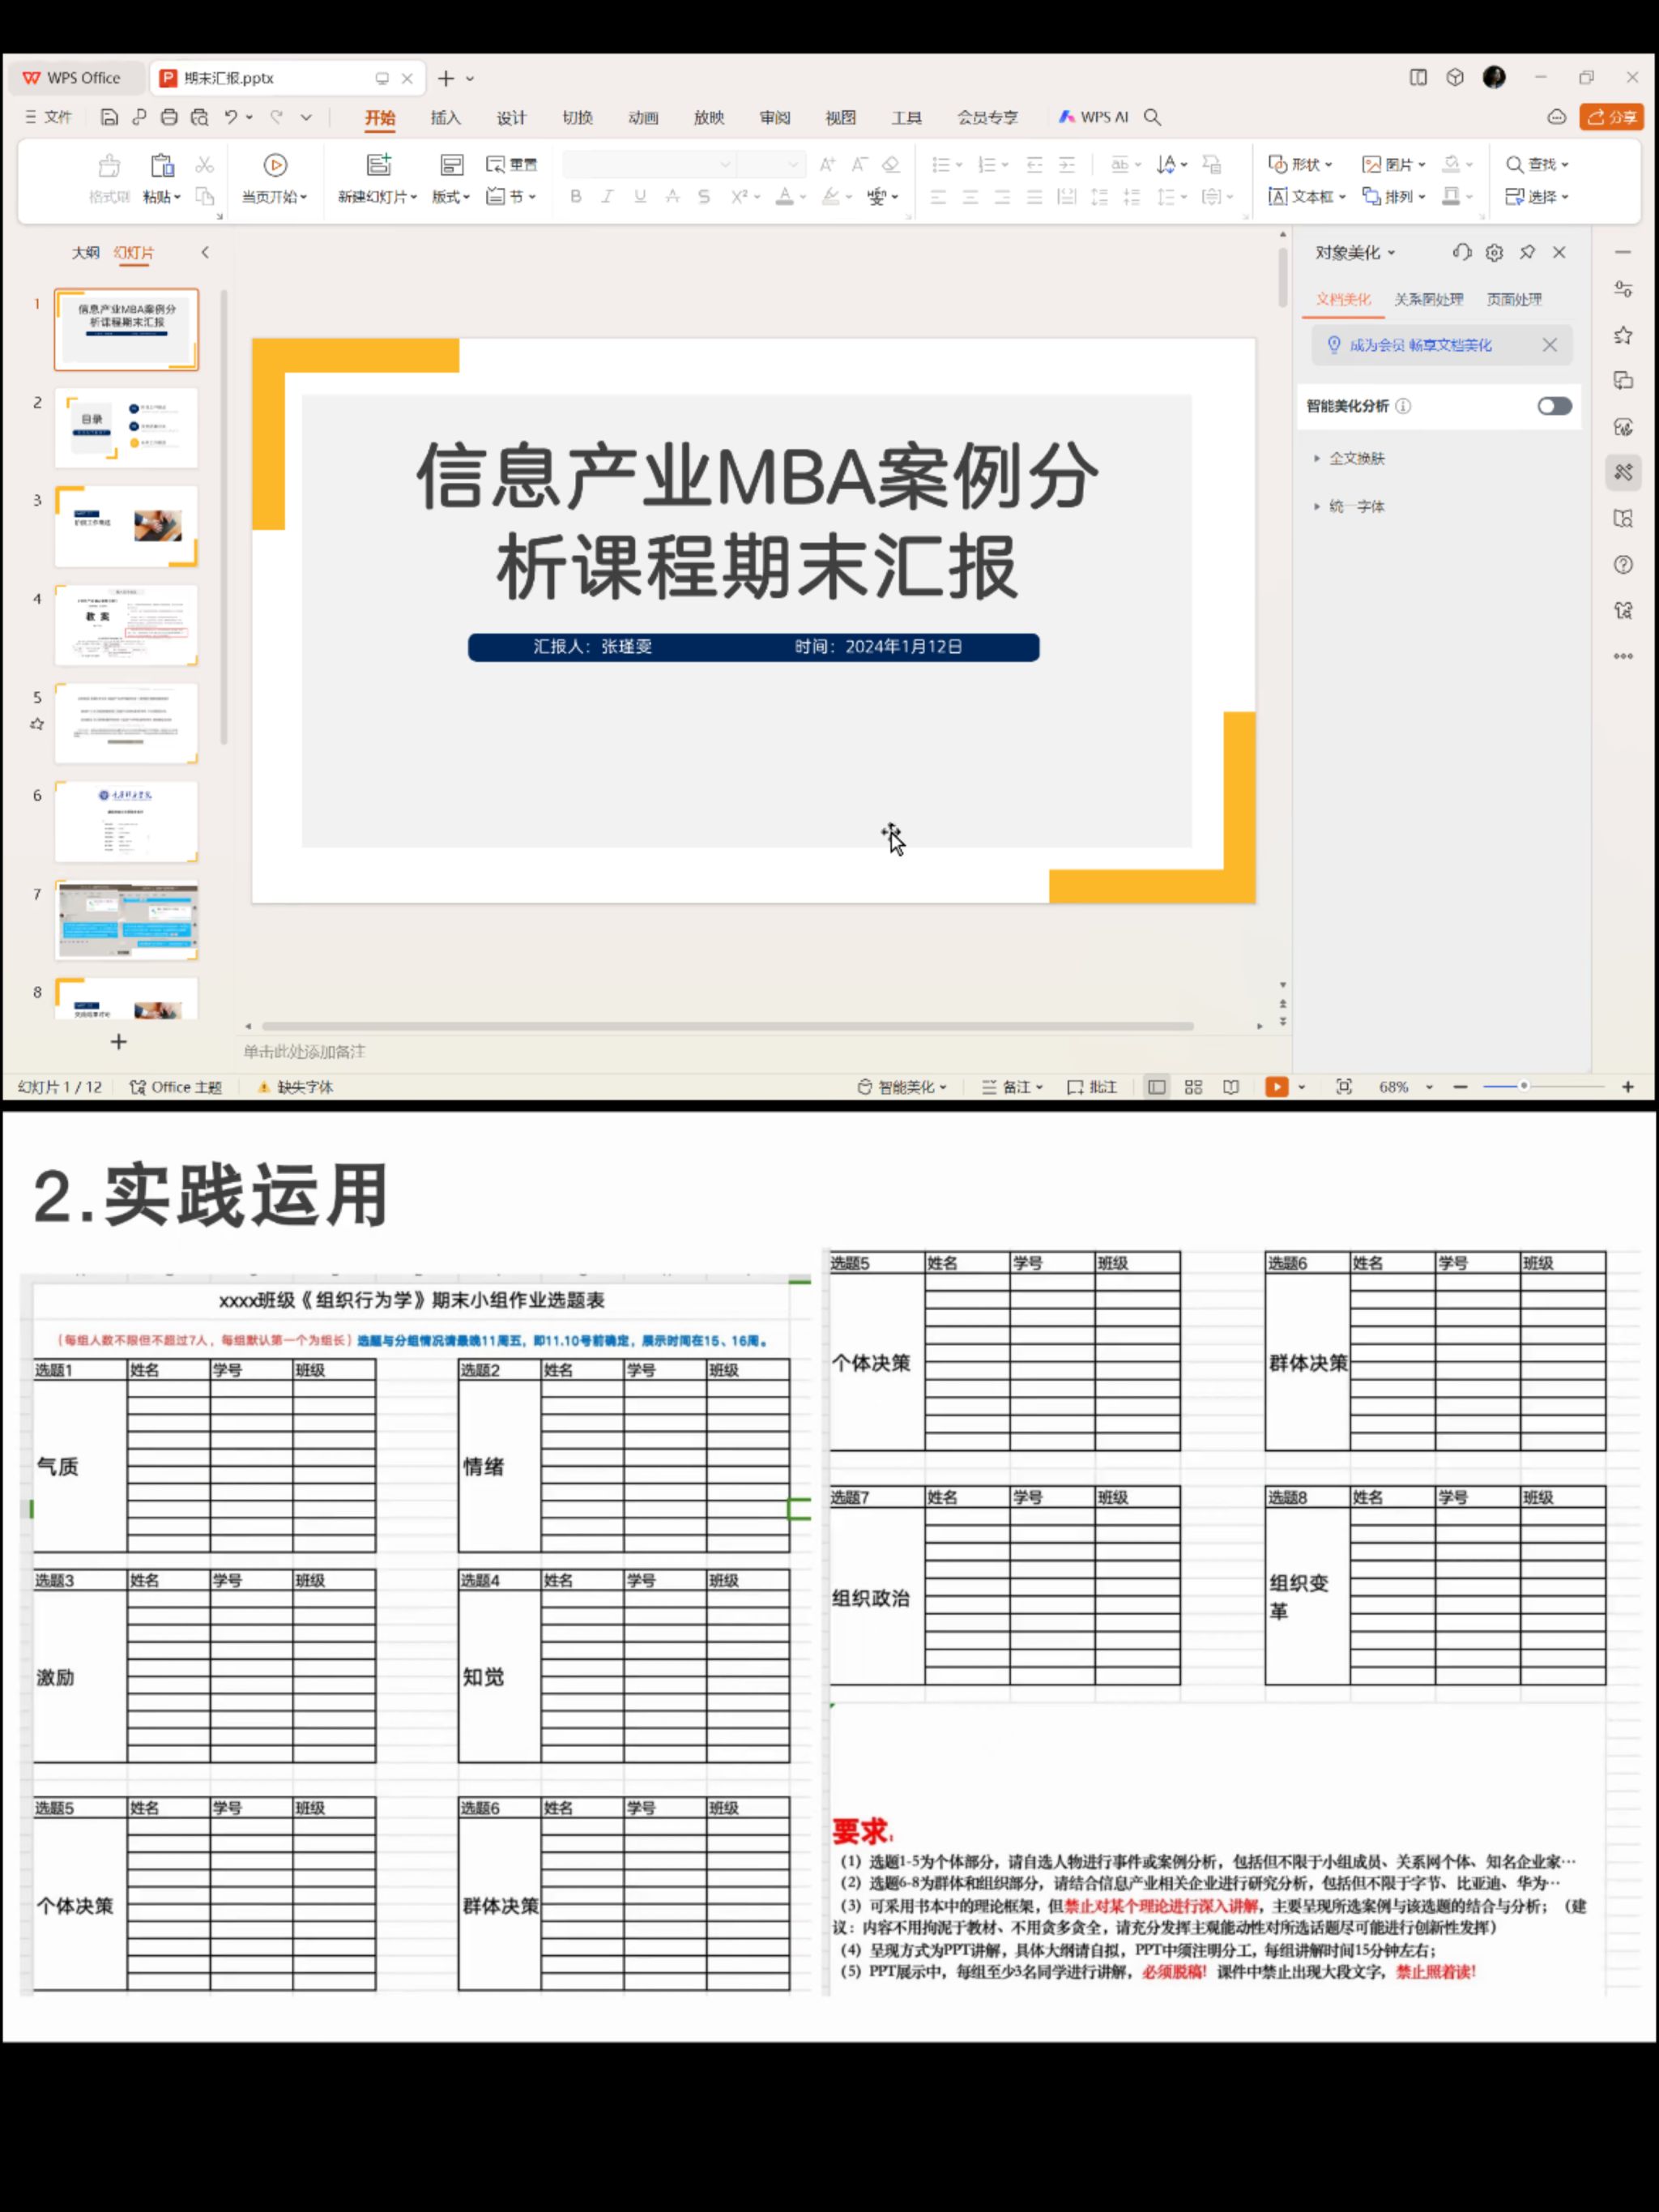Switch to relation diagram processing tab
1659x2212 pixels.
(1429, 299)
